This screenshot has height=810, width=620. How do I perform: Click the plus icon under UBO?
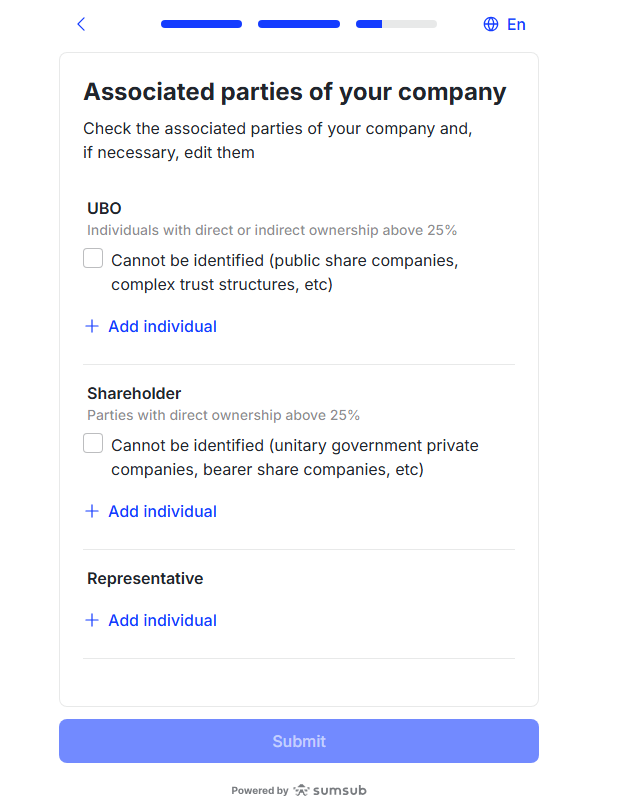point(92,326)
